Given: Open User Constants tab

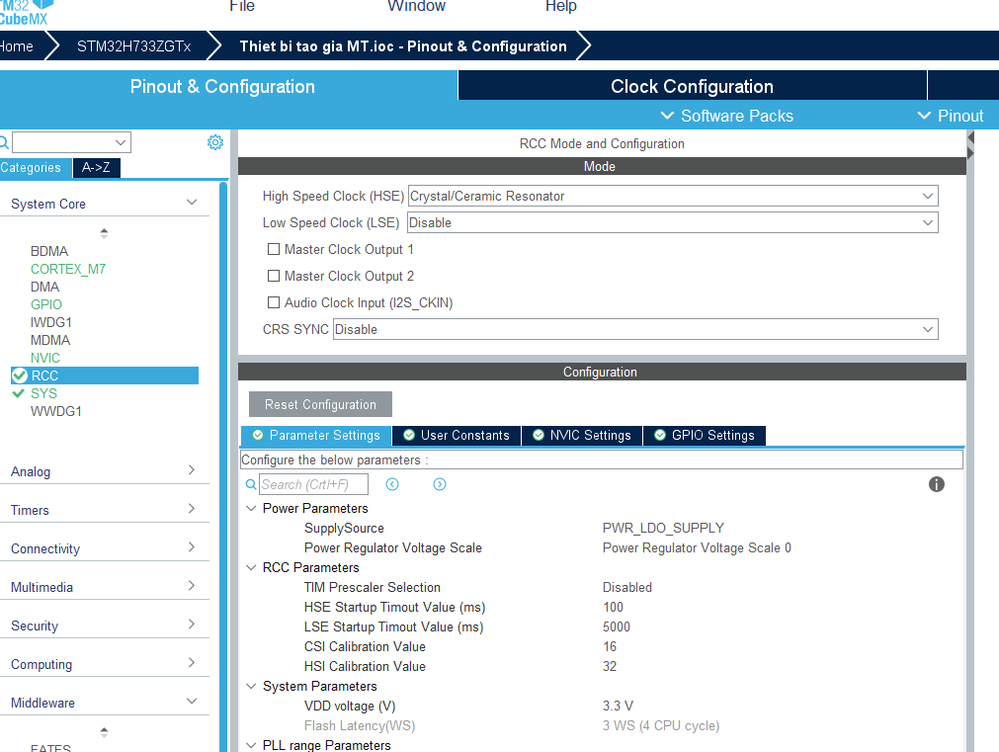Looking at the screenshot, I should pos(457,435).
